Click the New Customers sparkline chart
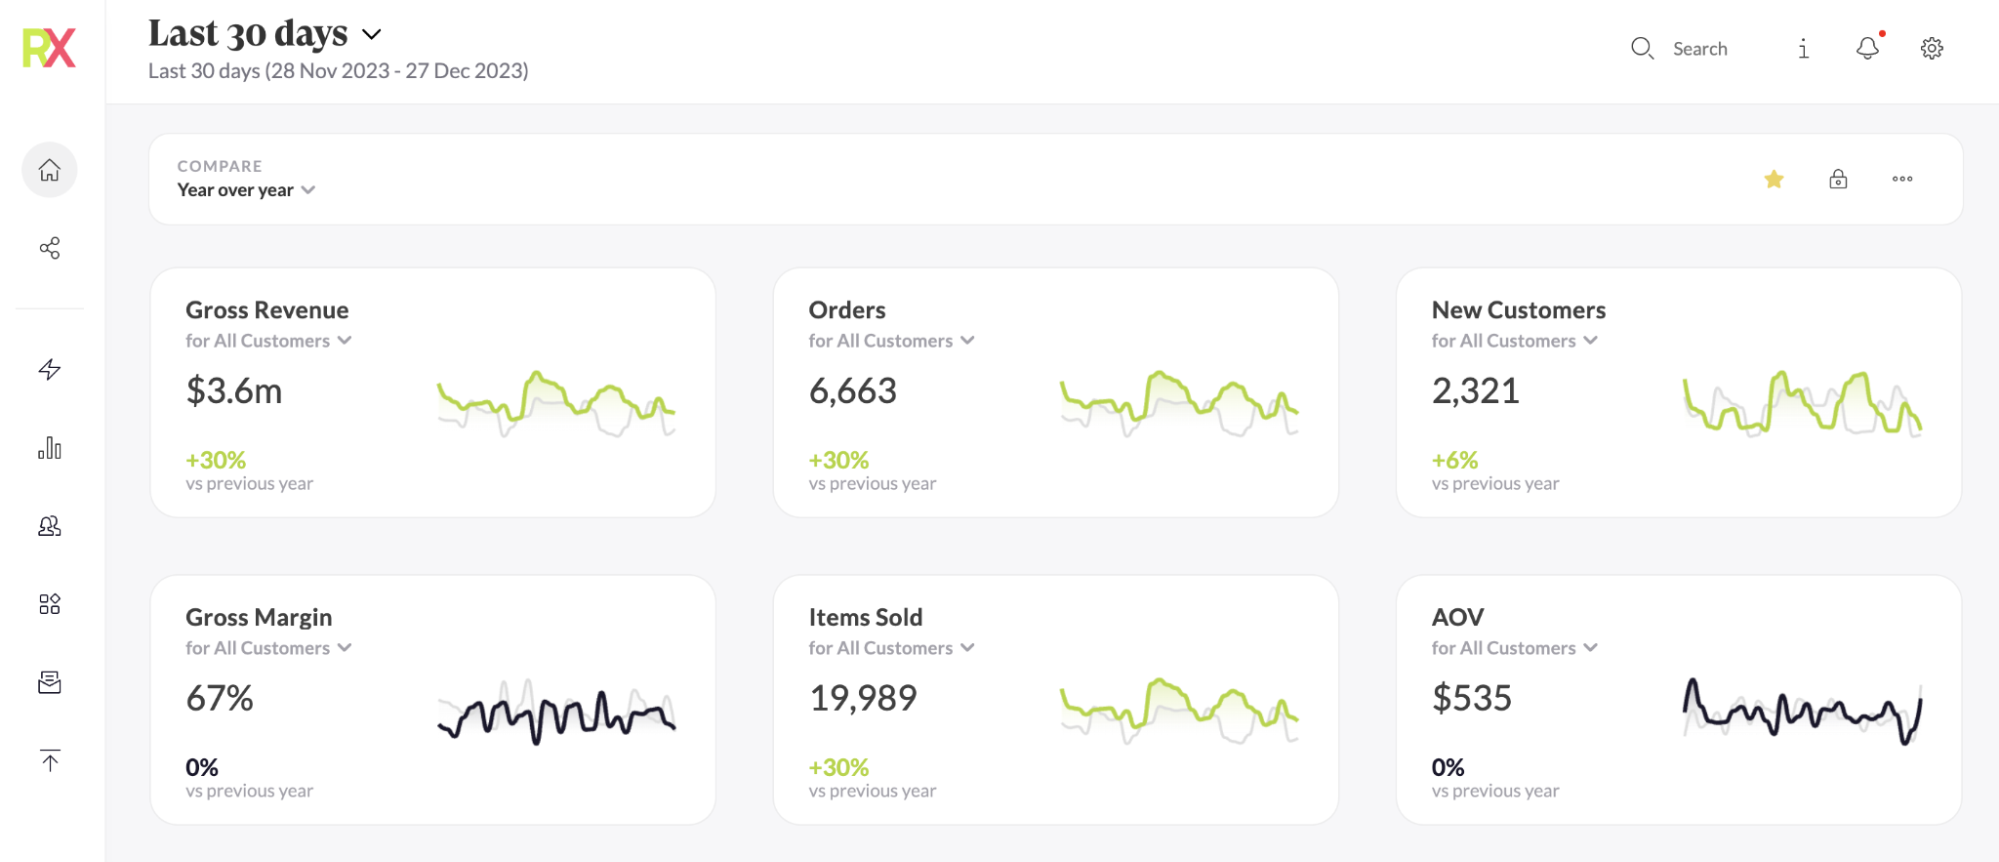Image resolution: width=1999 pixels, height=862 pixels. (x=1801, y=404)
